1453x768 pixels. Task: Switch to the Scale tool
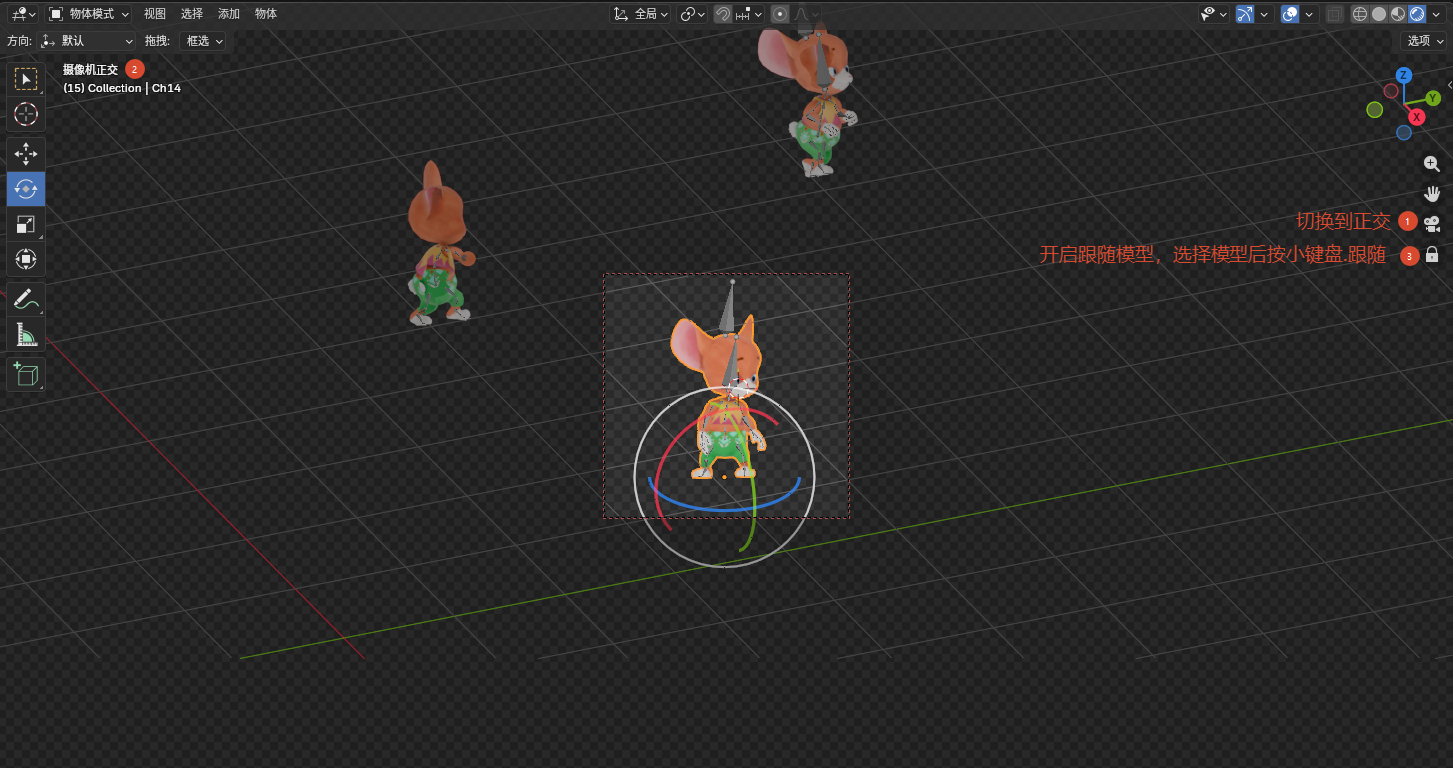26,224
